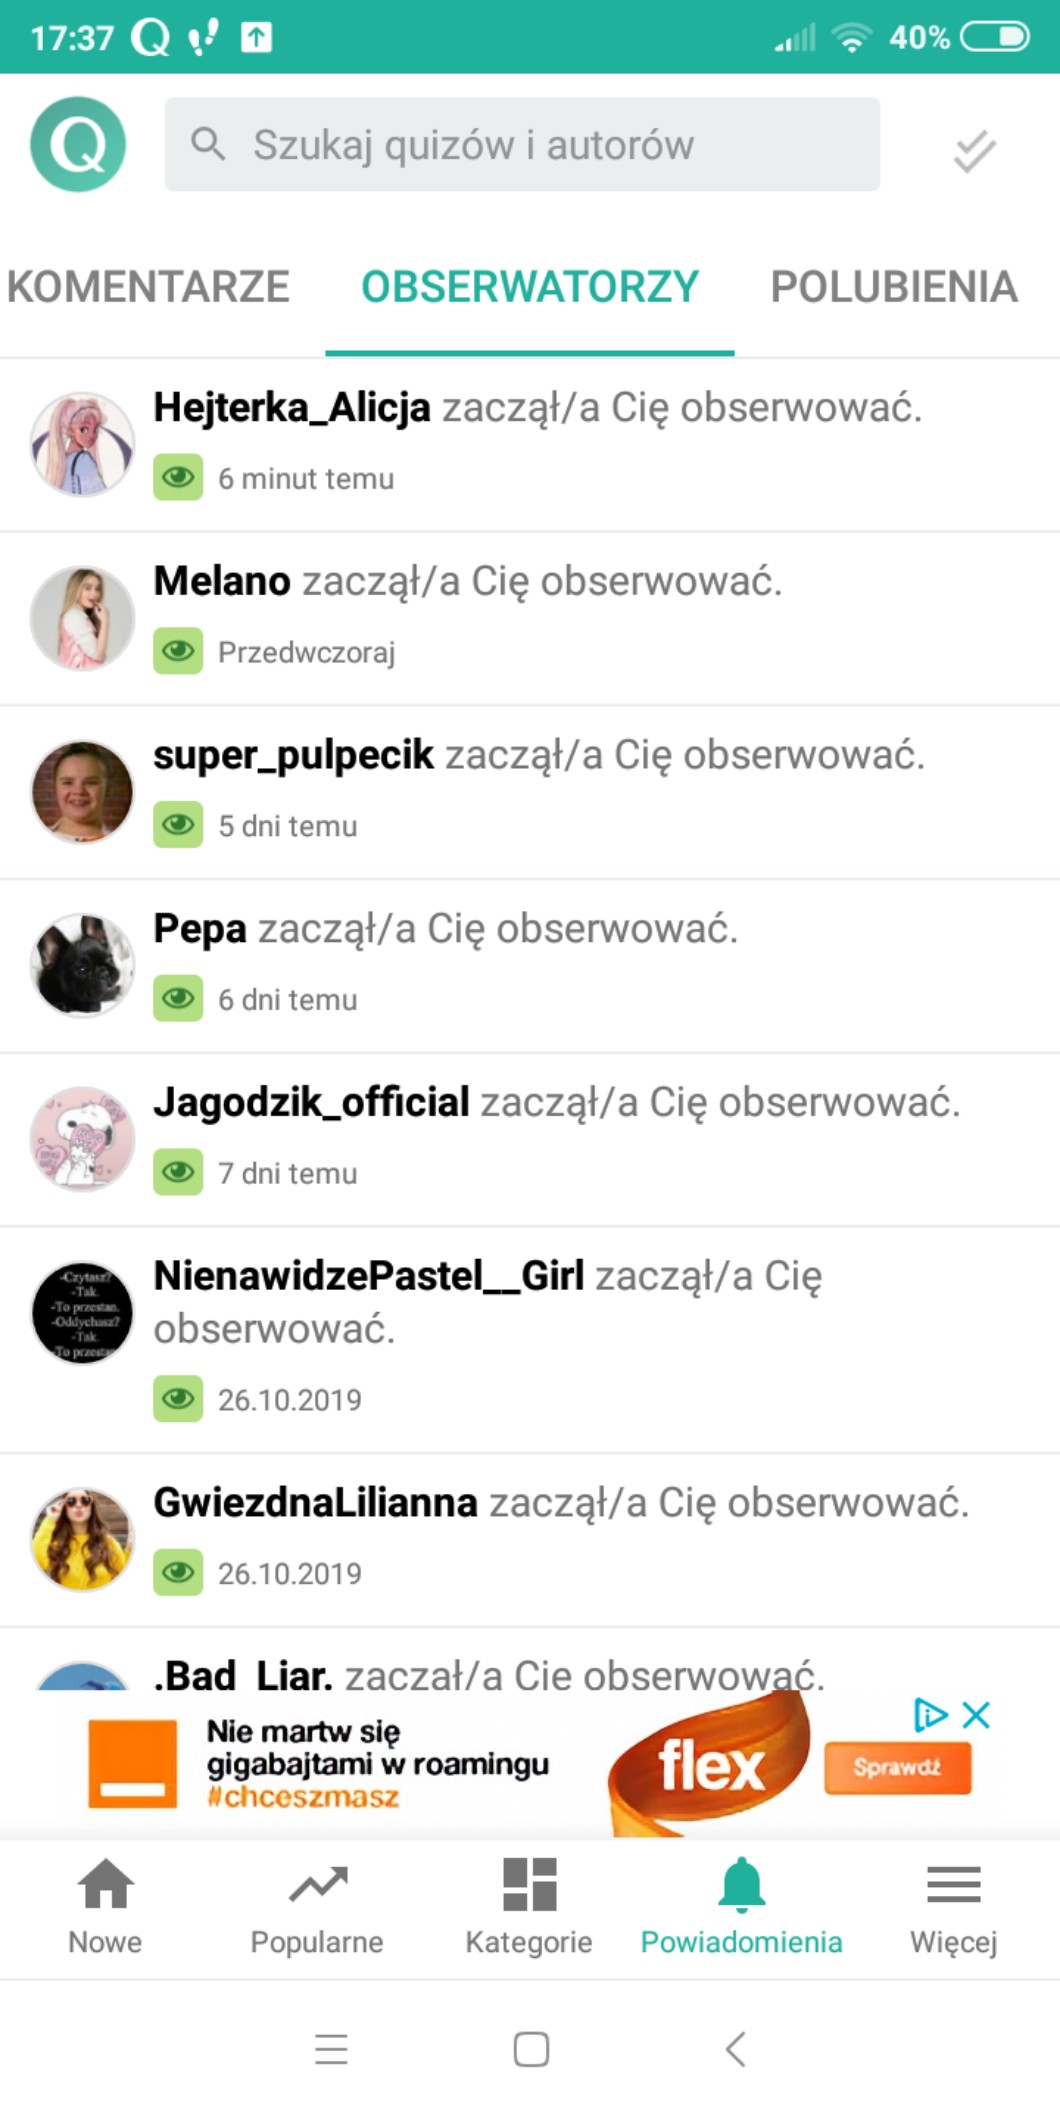Select the OBSERWATORZY tab
1060x2120 pixels.
[530, 287]
